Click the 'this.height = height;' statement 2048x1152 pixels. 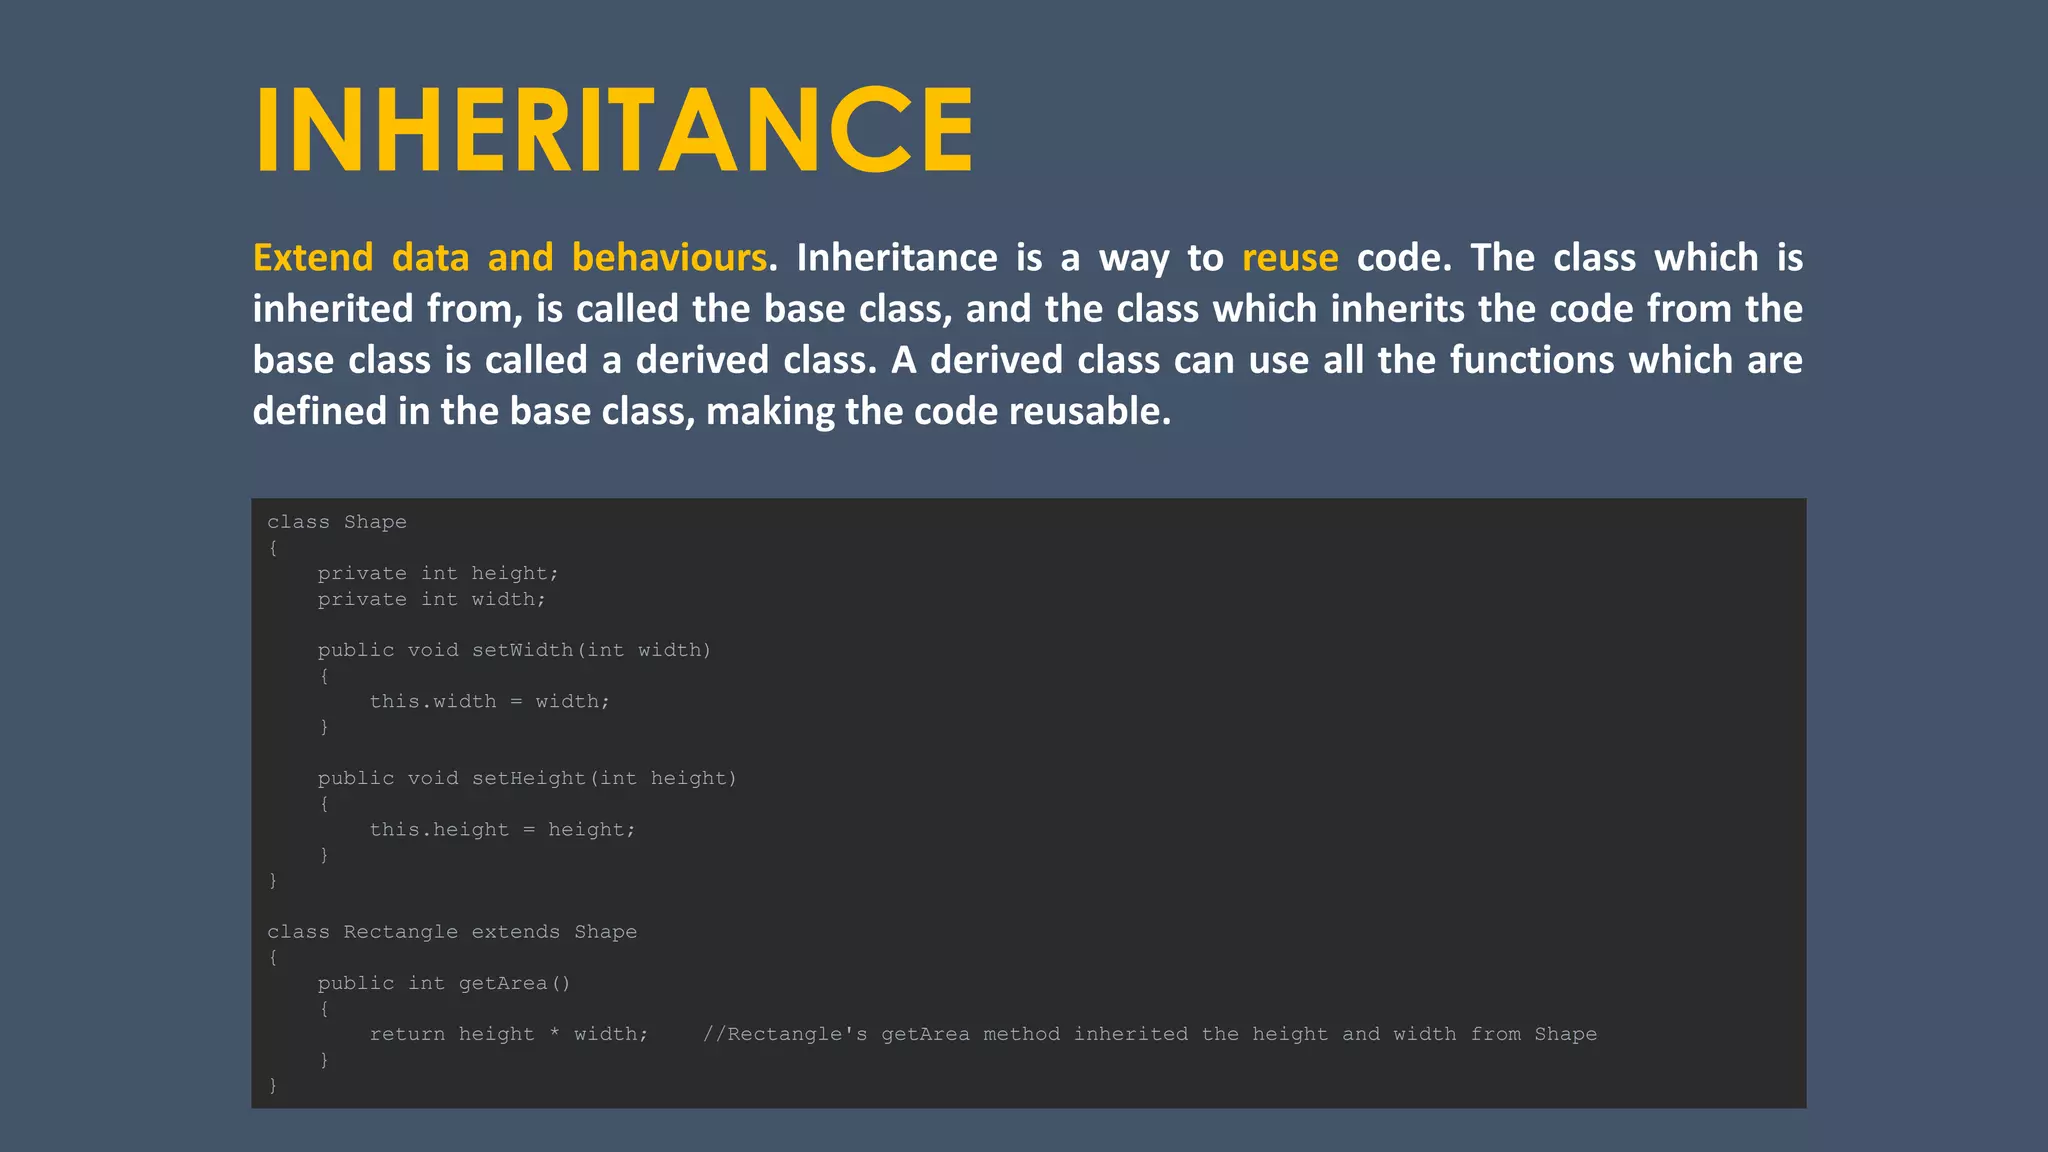502,829
